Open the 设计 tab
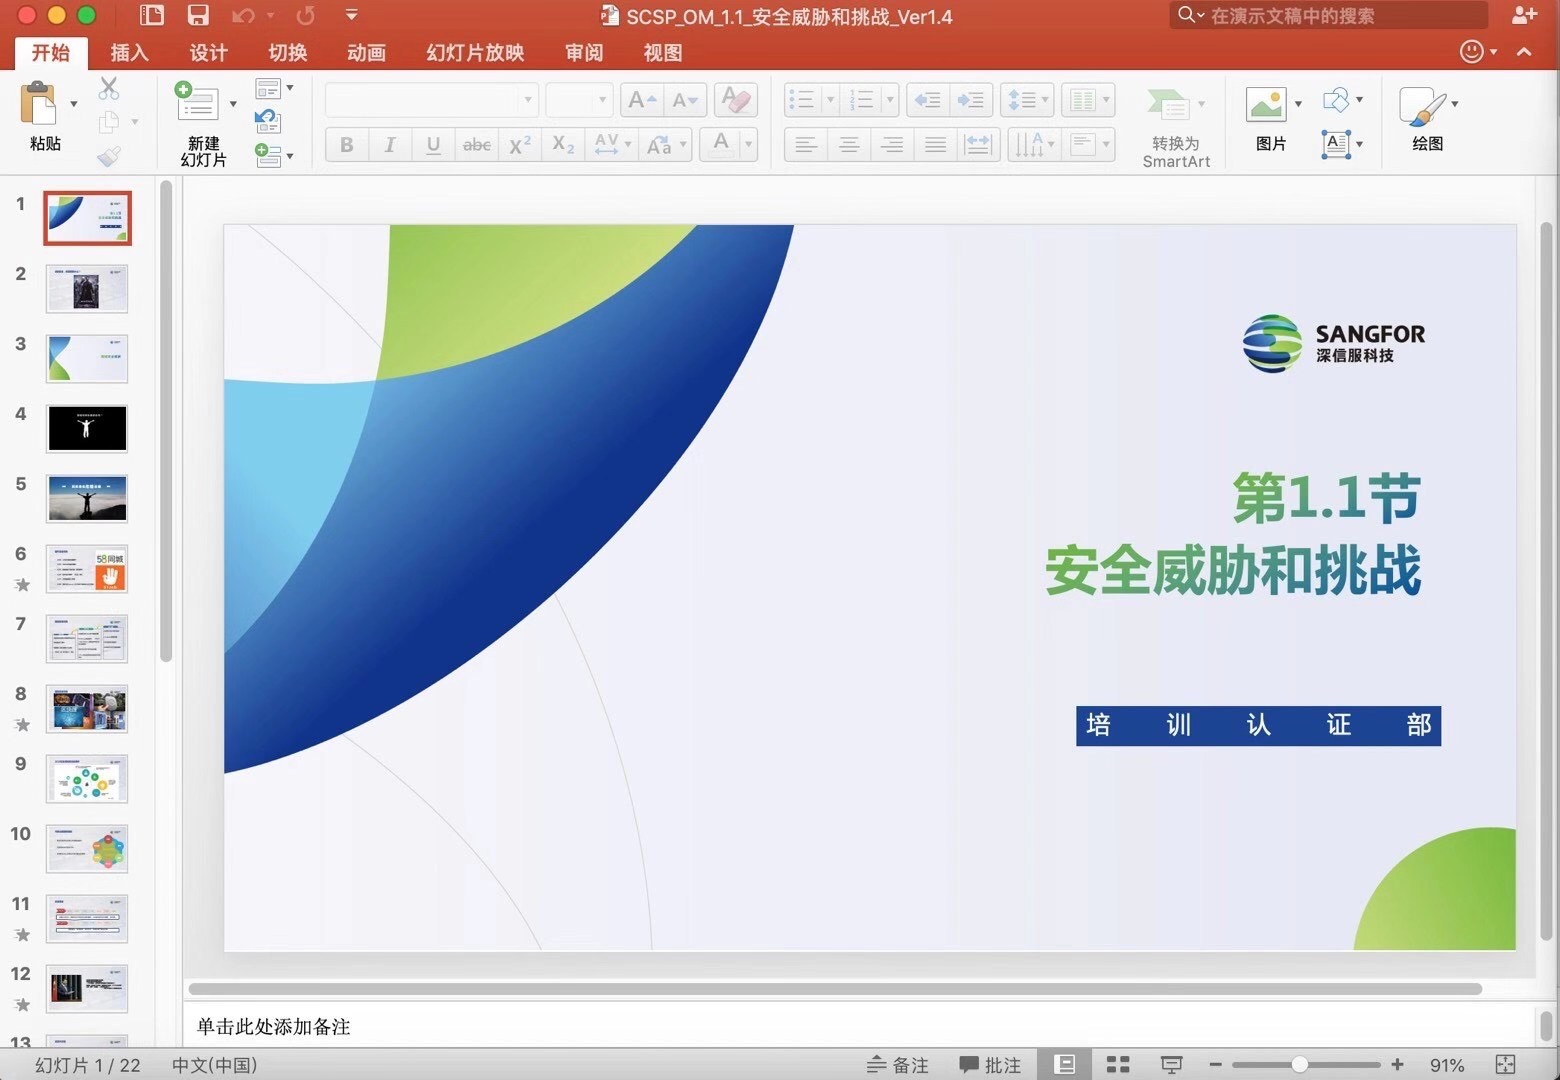 click(x=208, y=52)
